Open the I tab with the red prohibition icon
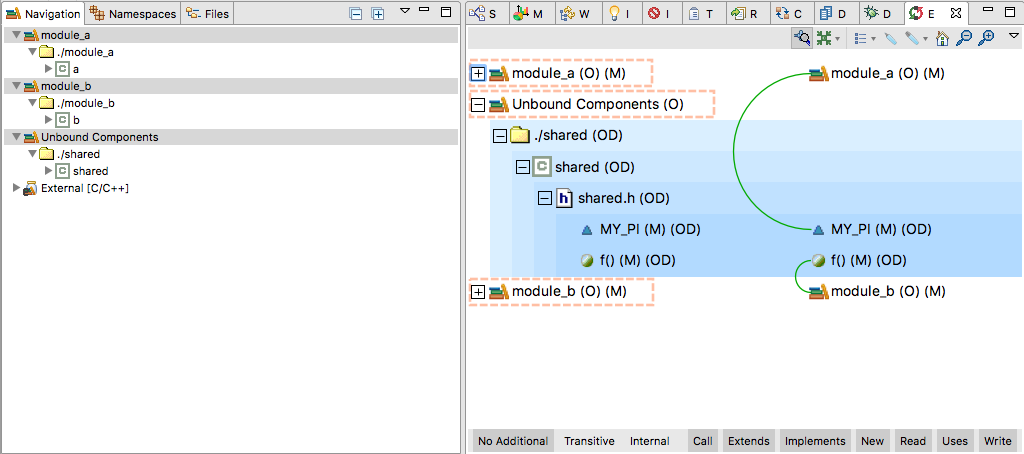1024x454 pixels. click(662, 13)
